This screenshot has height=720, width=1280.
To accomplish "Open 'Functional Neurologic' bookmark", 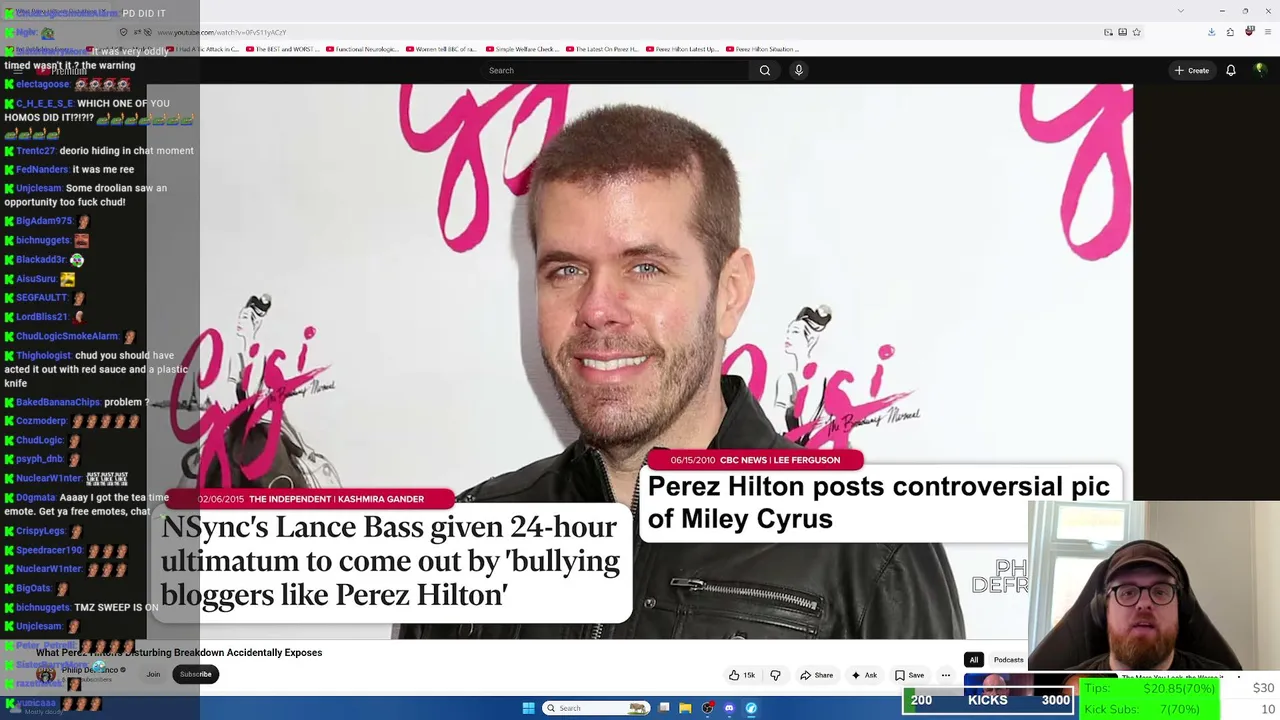I will coord(360,49).
